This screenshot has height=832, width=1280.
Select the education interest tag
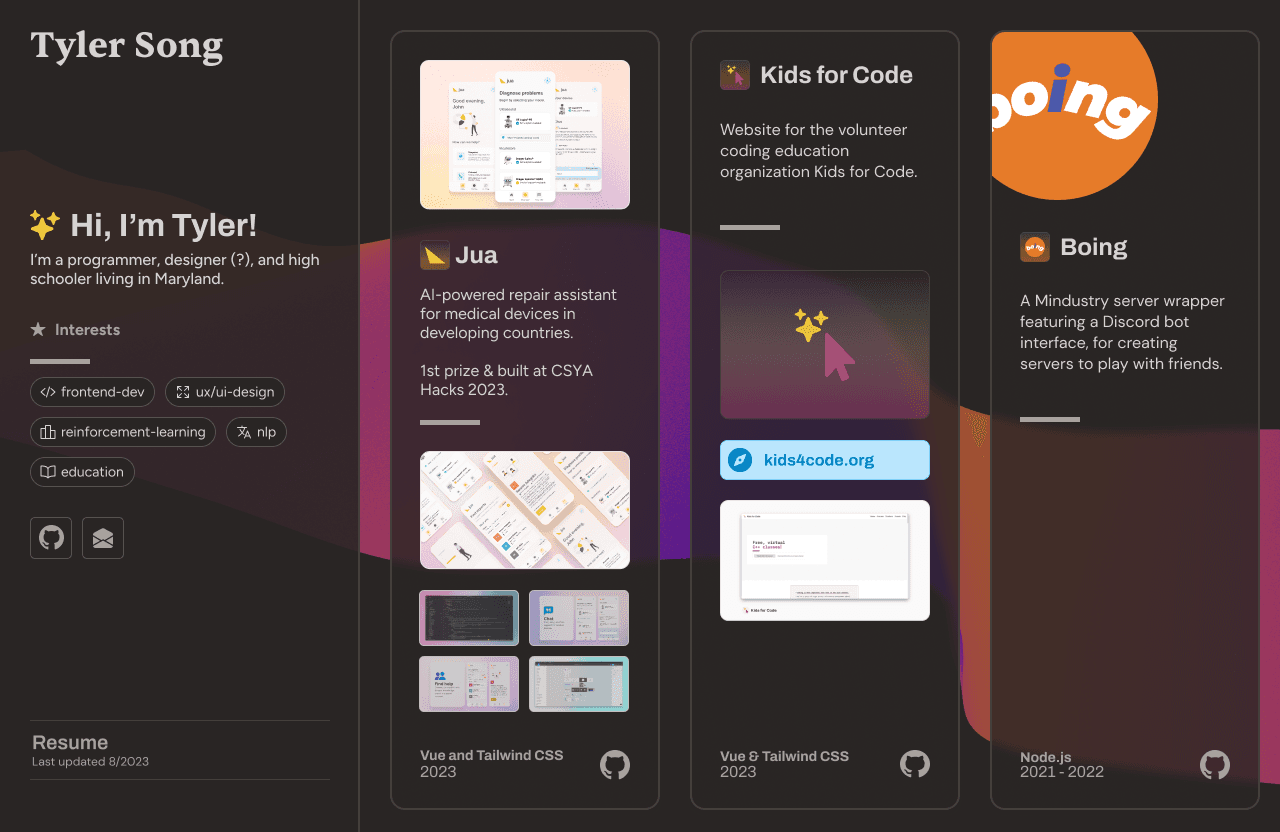click(x=82, y=472)
